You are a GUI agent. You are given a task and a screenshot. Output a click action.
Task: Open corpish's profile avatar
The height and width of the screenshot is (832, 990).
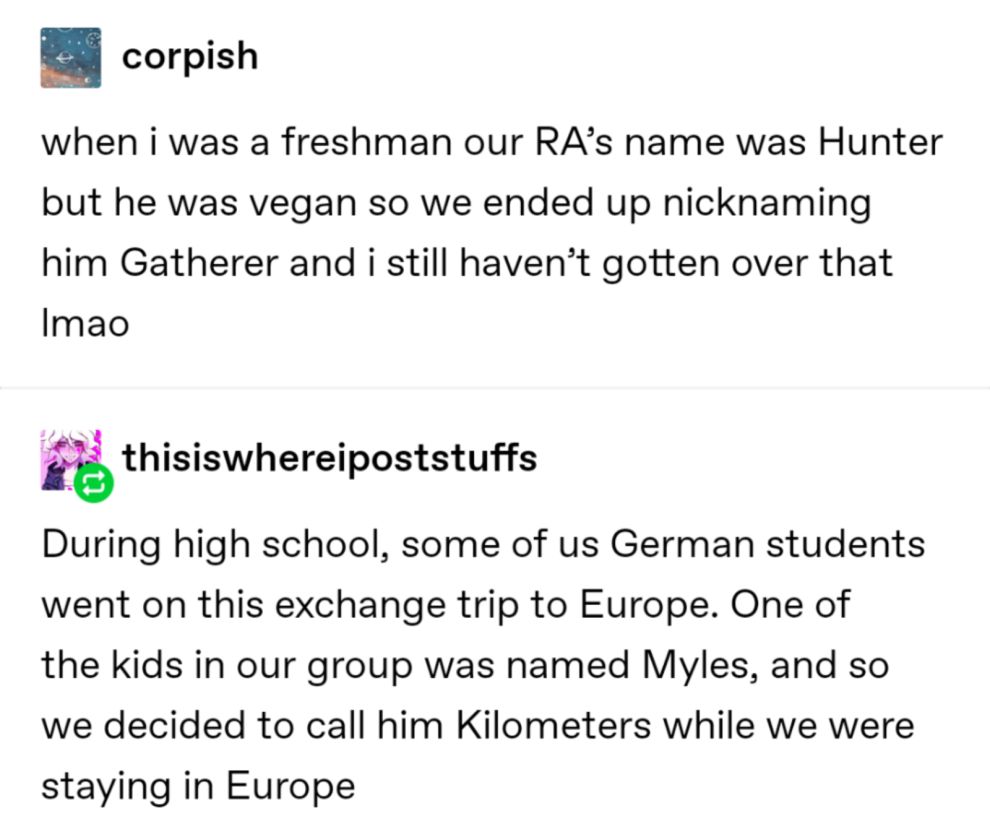pyautogui.click(x=71, y=58)
